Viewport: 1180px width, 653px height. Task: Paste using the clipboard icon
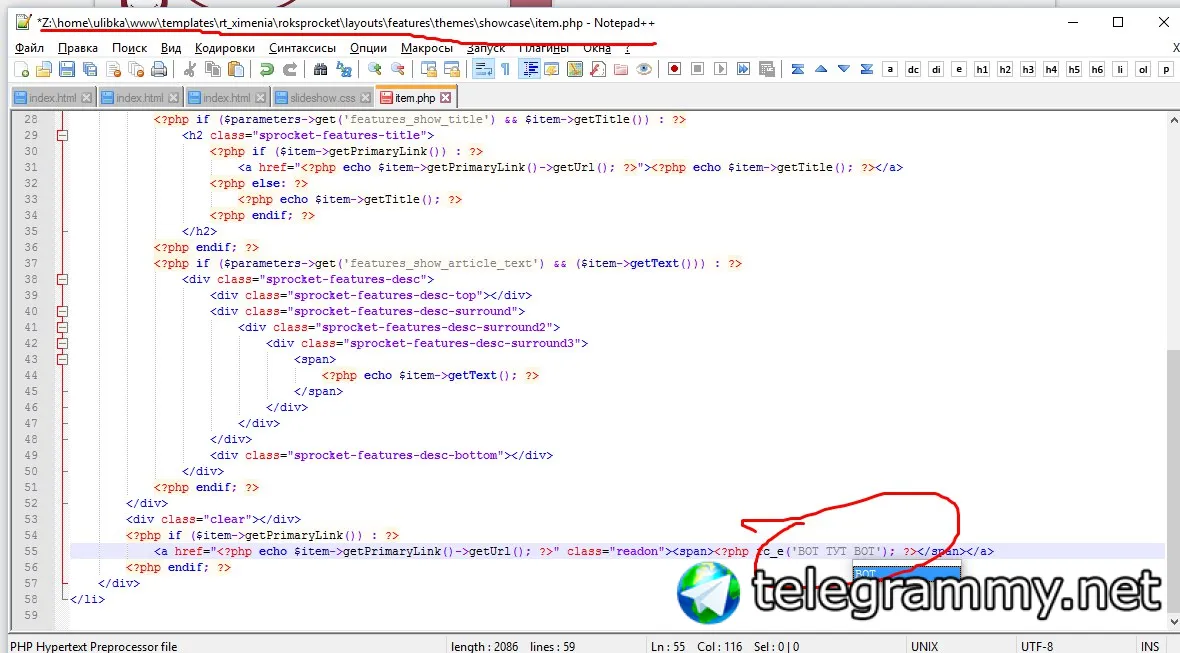coord(236,69)
